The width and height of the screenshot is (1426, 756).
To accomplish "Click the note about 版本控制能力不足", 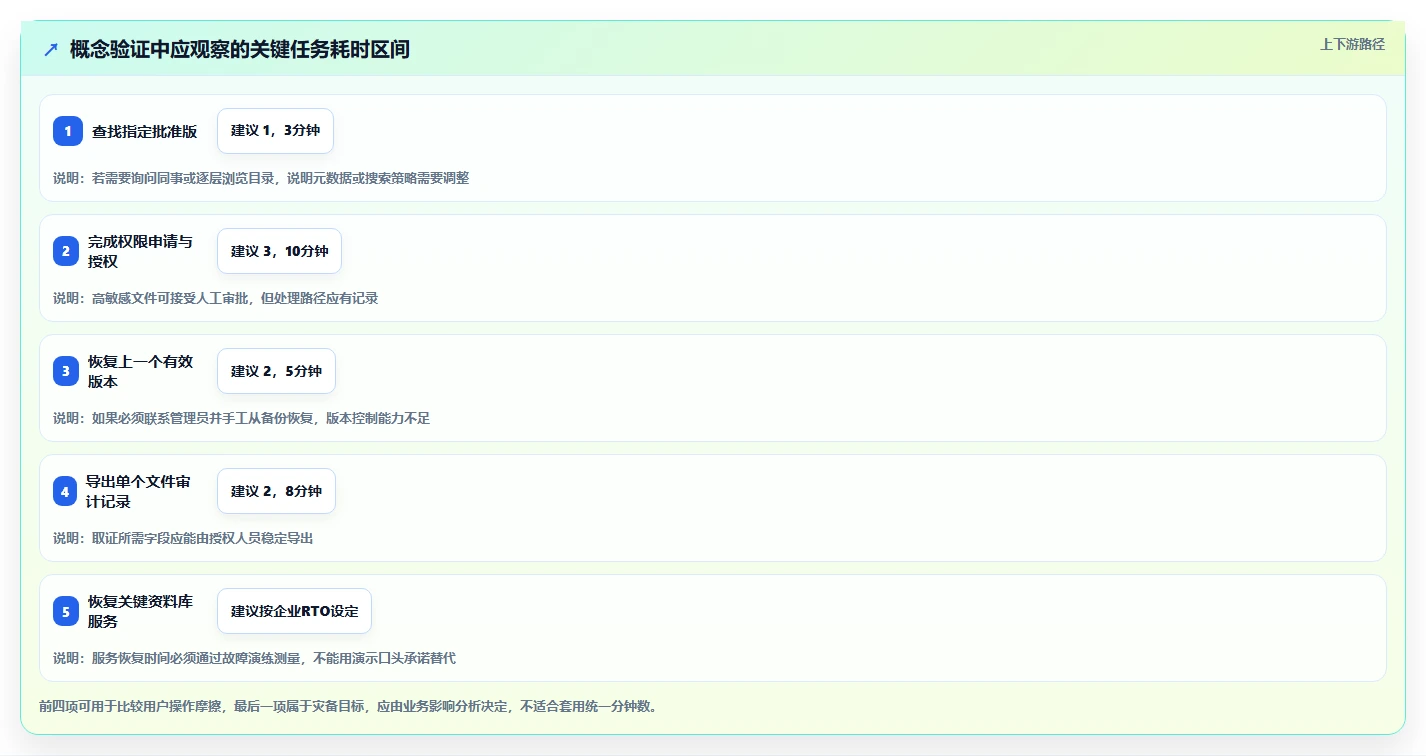I will [241, 418].
